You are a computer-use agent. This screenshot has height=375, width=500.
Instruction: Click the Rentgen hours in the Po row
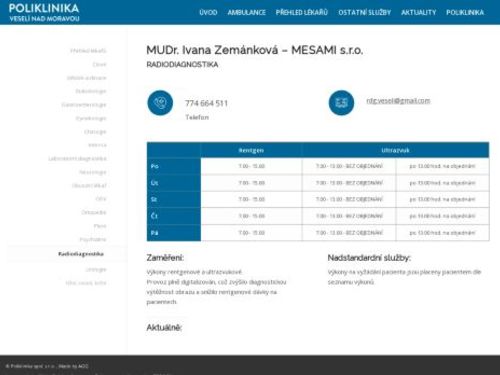[x=252, y=166]
